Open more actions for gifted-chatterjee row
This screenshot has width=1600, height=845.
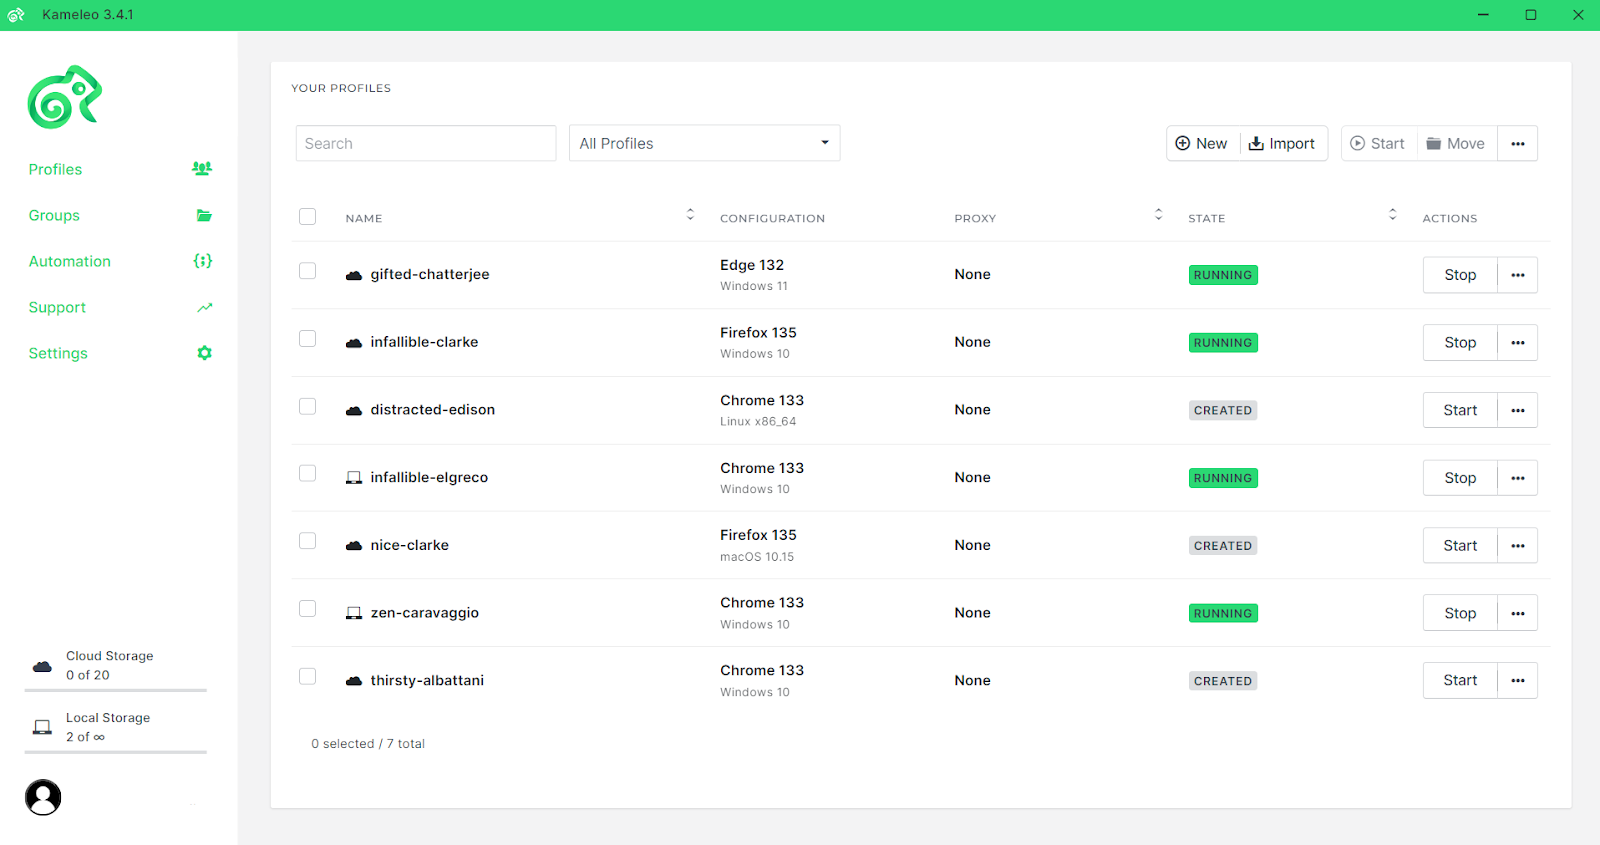pos(1517,275)
